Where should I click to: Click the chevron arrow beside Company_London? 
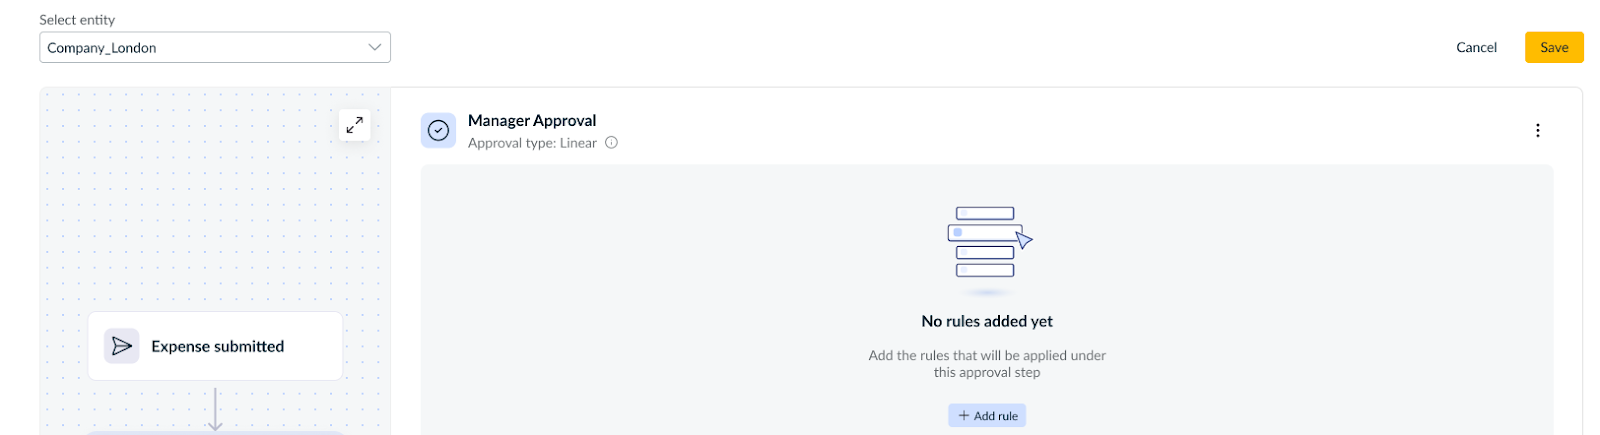click(x=375, y=47)
